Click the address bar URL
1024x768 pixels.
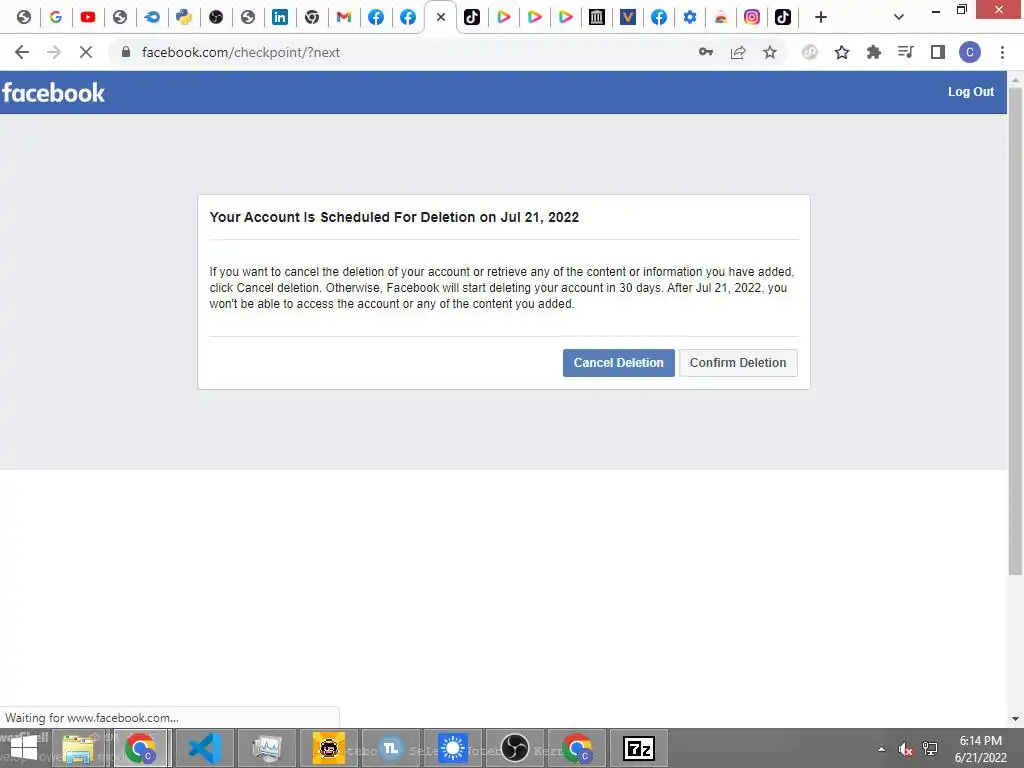(240, 52)
